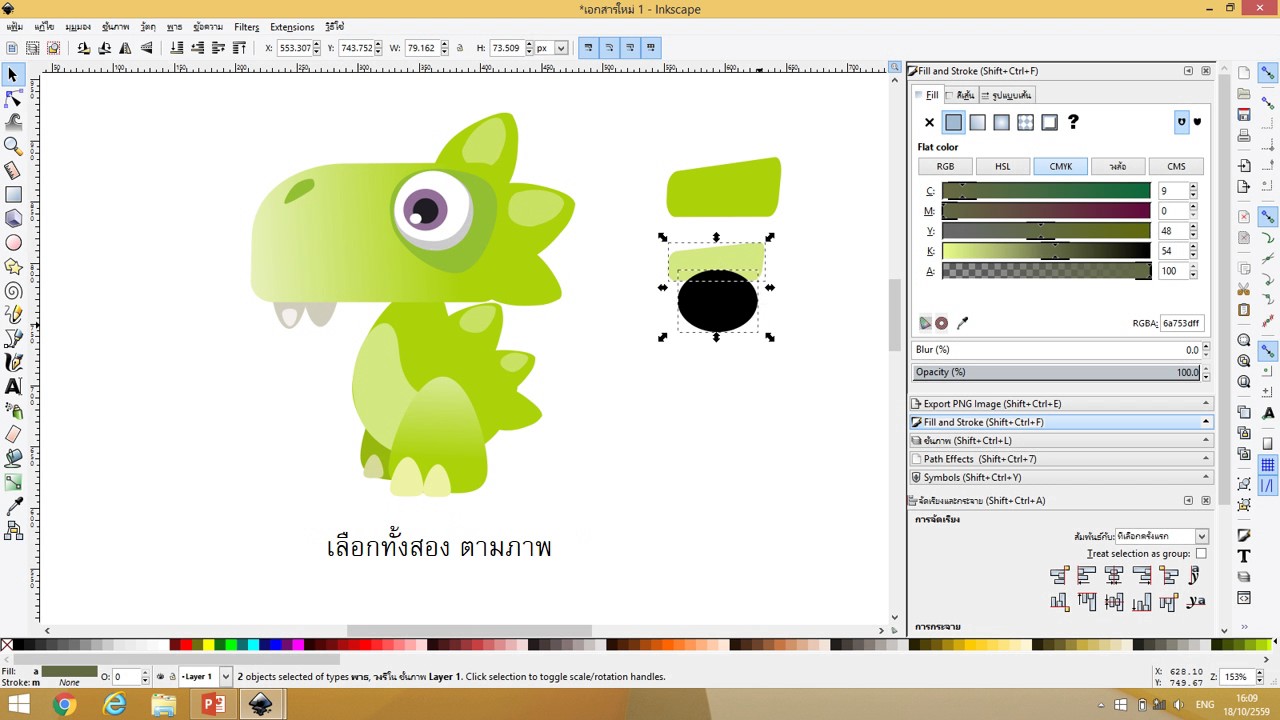Center objects on vertical axis

point(1113,575)
